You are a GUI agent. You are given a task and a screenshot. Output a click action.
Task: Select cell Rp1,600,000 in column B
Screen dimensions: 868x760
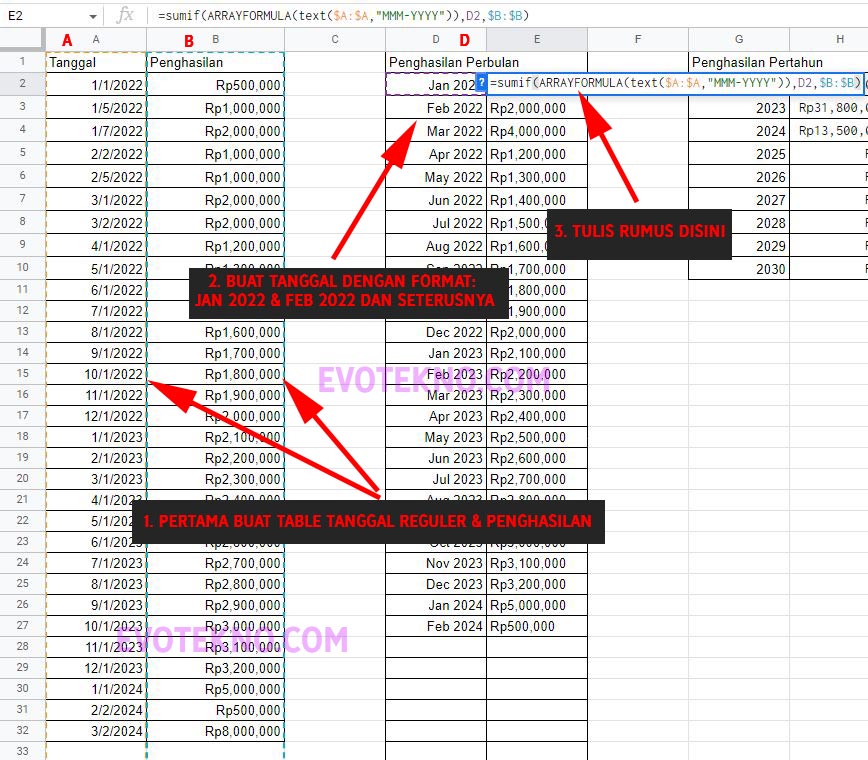coord(215,332)
